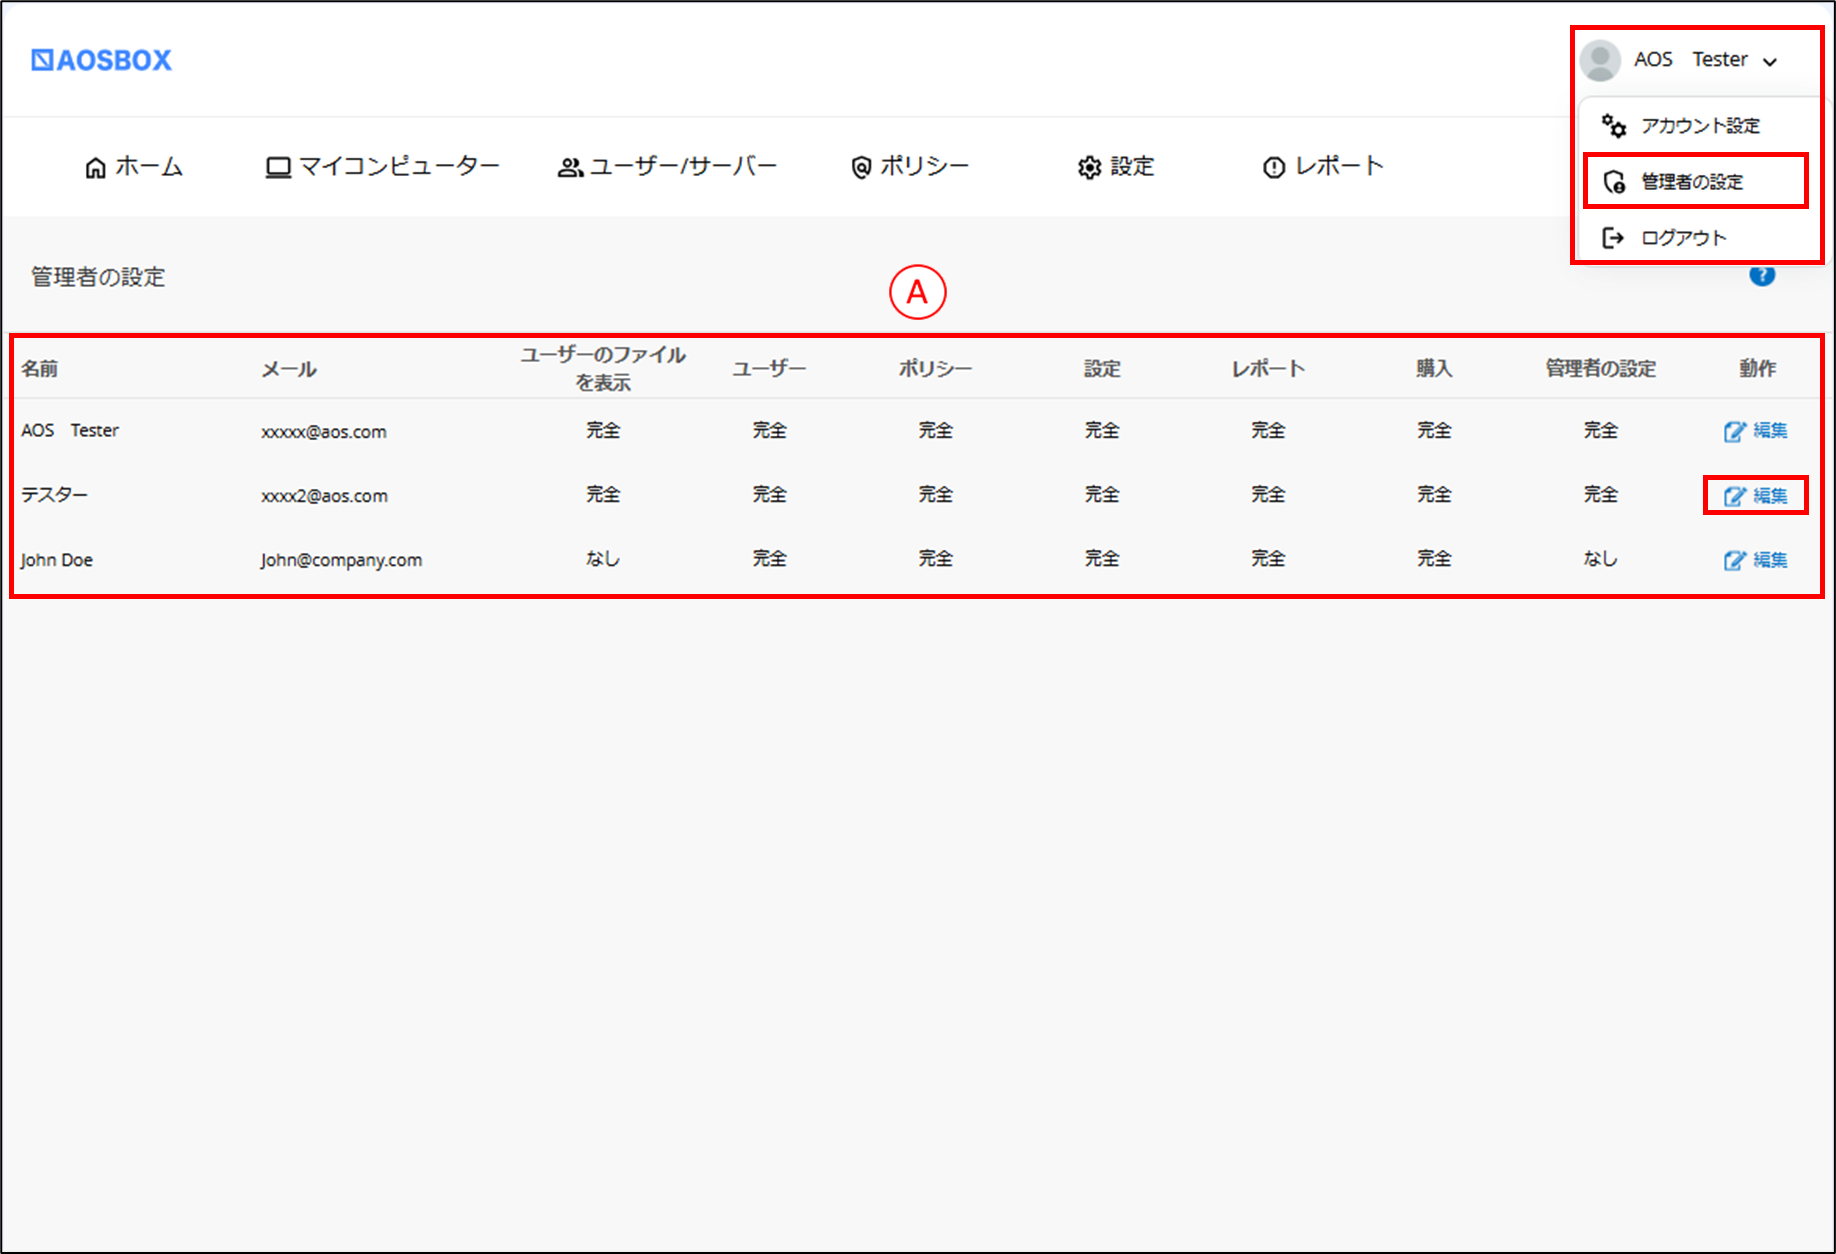
Task: Click the logout arrow icon
Action: click(x=1613, y=237)
